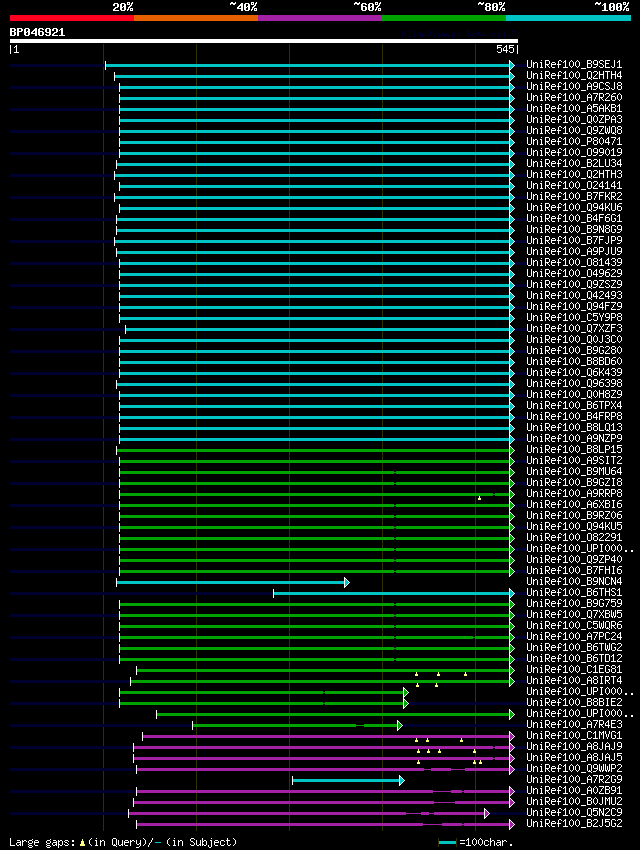The image size is (640, 850).
Task: Select the UniRef100_Q94KU5 label
Action: click(x=574, y=526)
